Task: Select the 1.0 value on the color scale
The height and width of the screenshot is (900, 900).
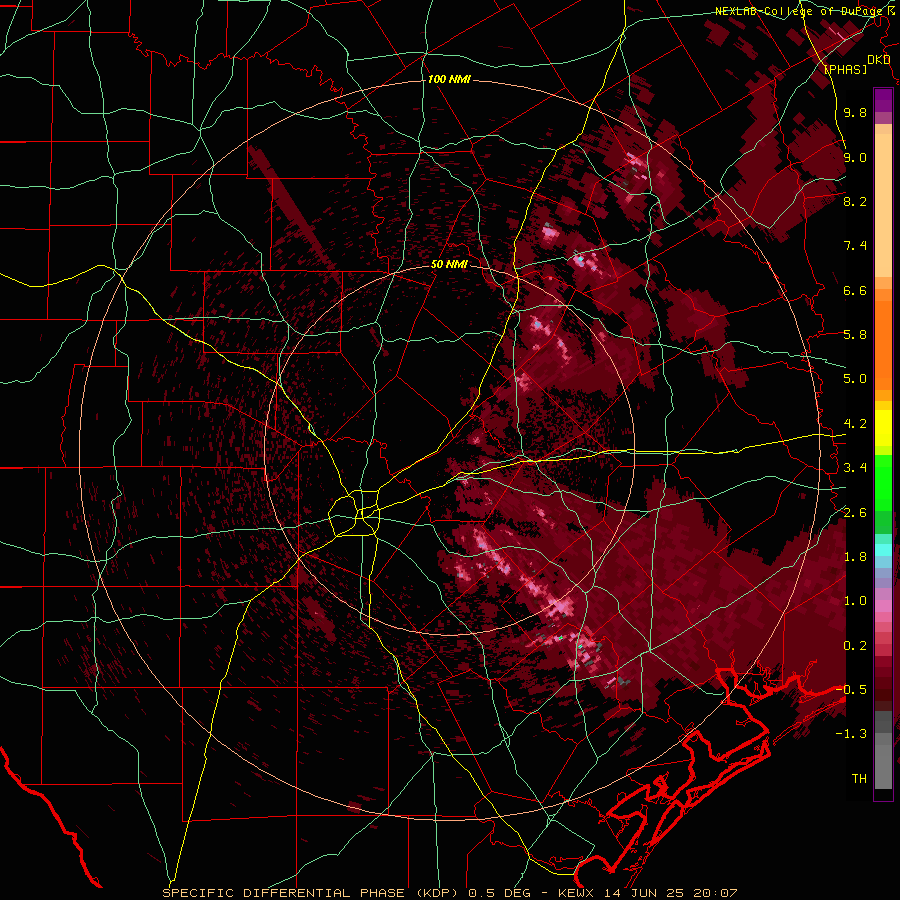Action: (x=855, y=601)
